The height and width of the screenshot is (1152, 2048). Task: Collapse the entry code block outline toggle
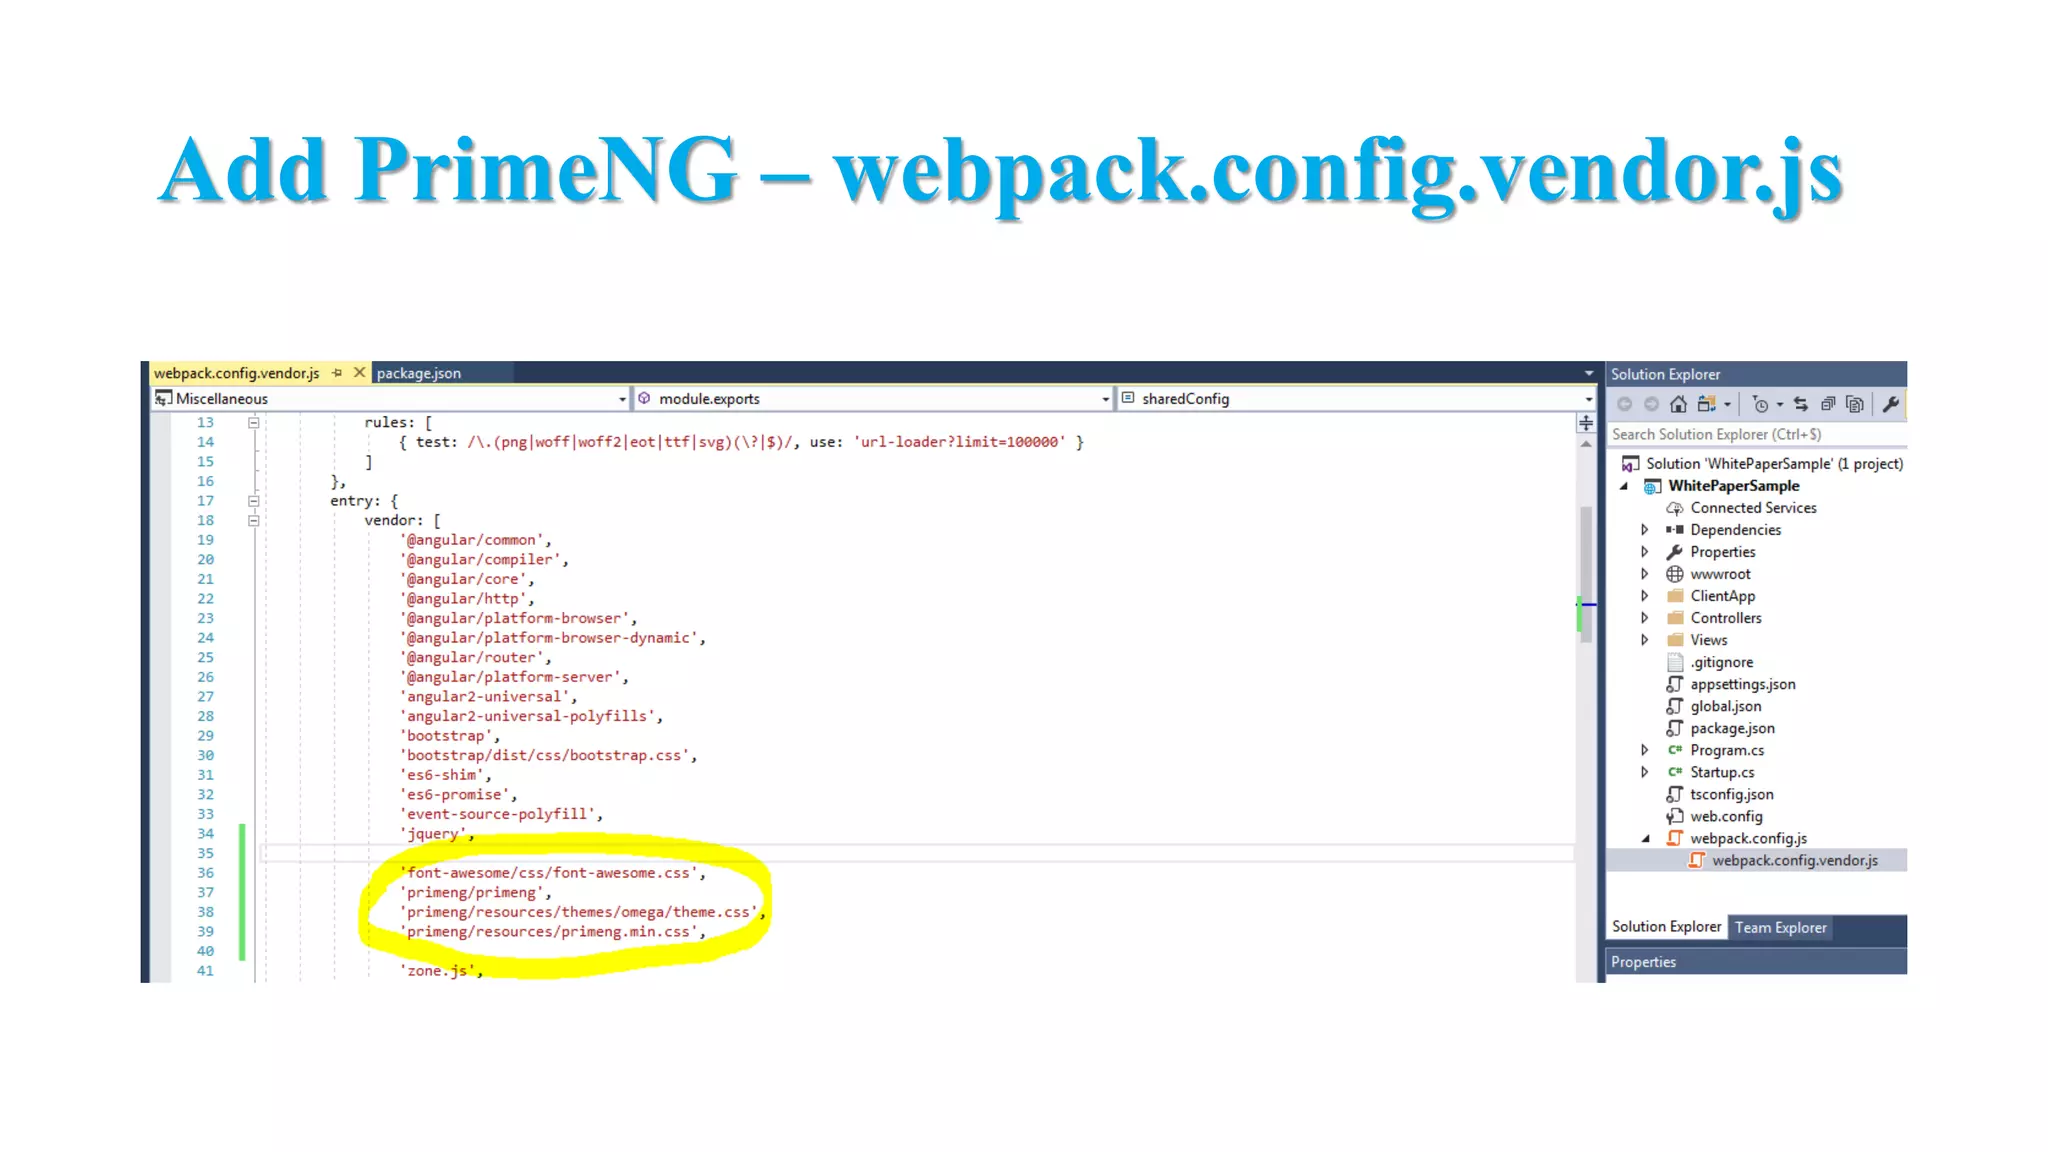pyautogui.click(x=254, y=501)
